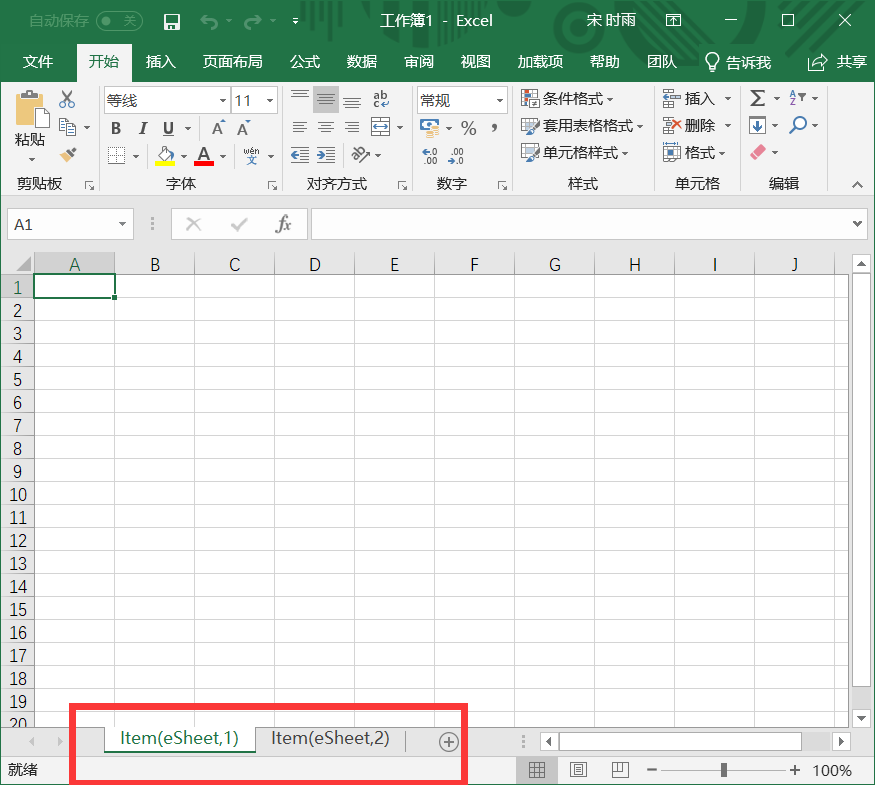Expand the font size dropdown
The image size is (875, 785).
[x=270, y=101]
